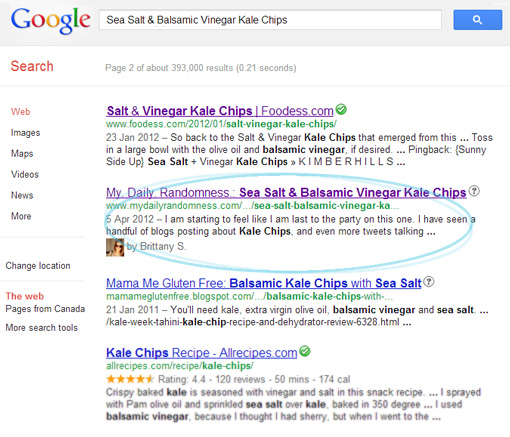The width and height of the screenshot is (510, 437).
Task: Click the Google logo
Action: 50,21
